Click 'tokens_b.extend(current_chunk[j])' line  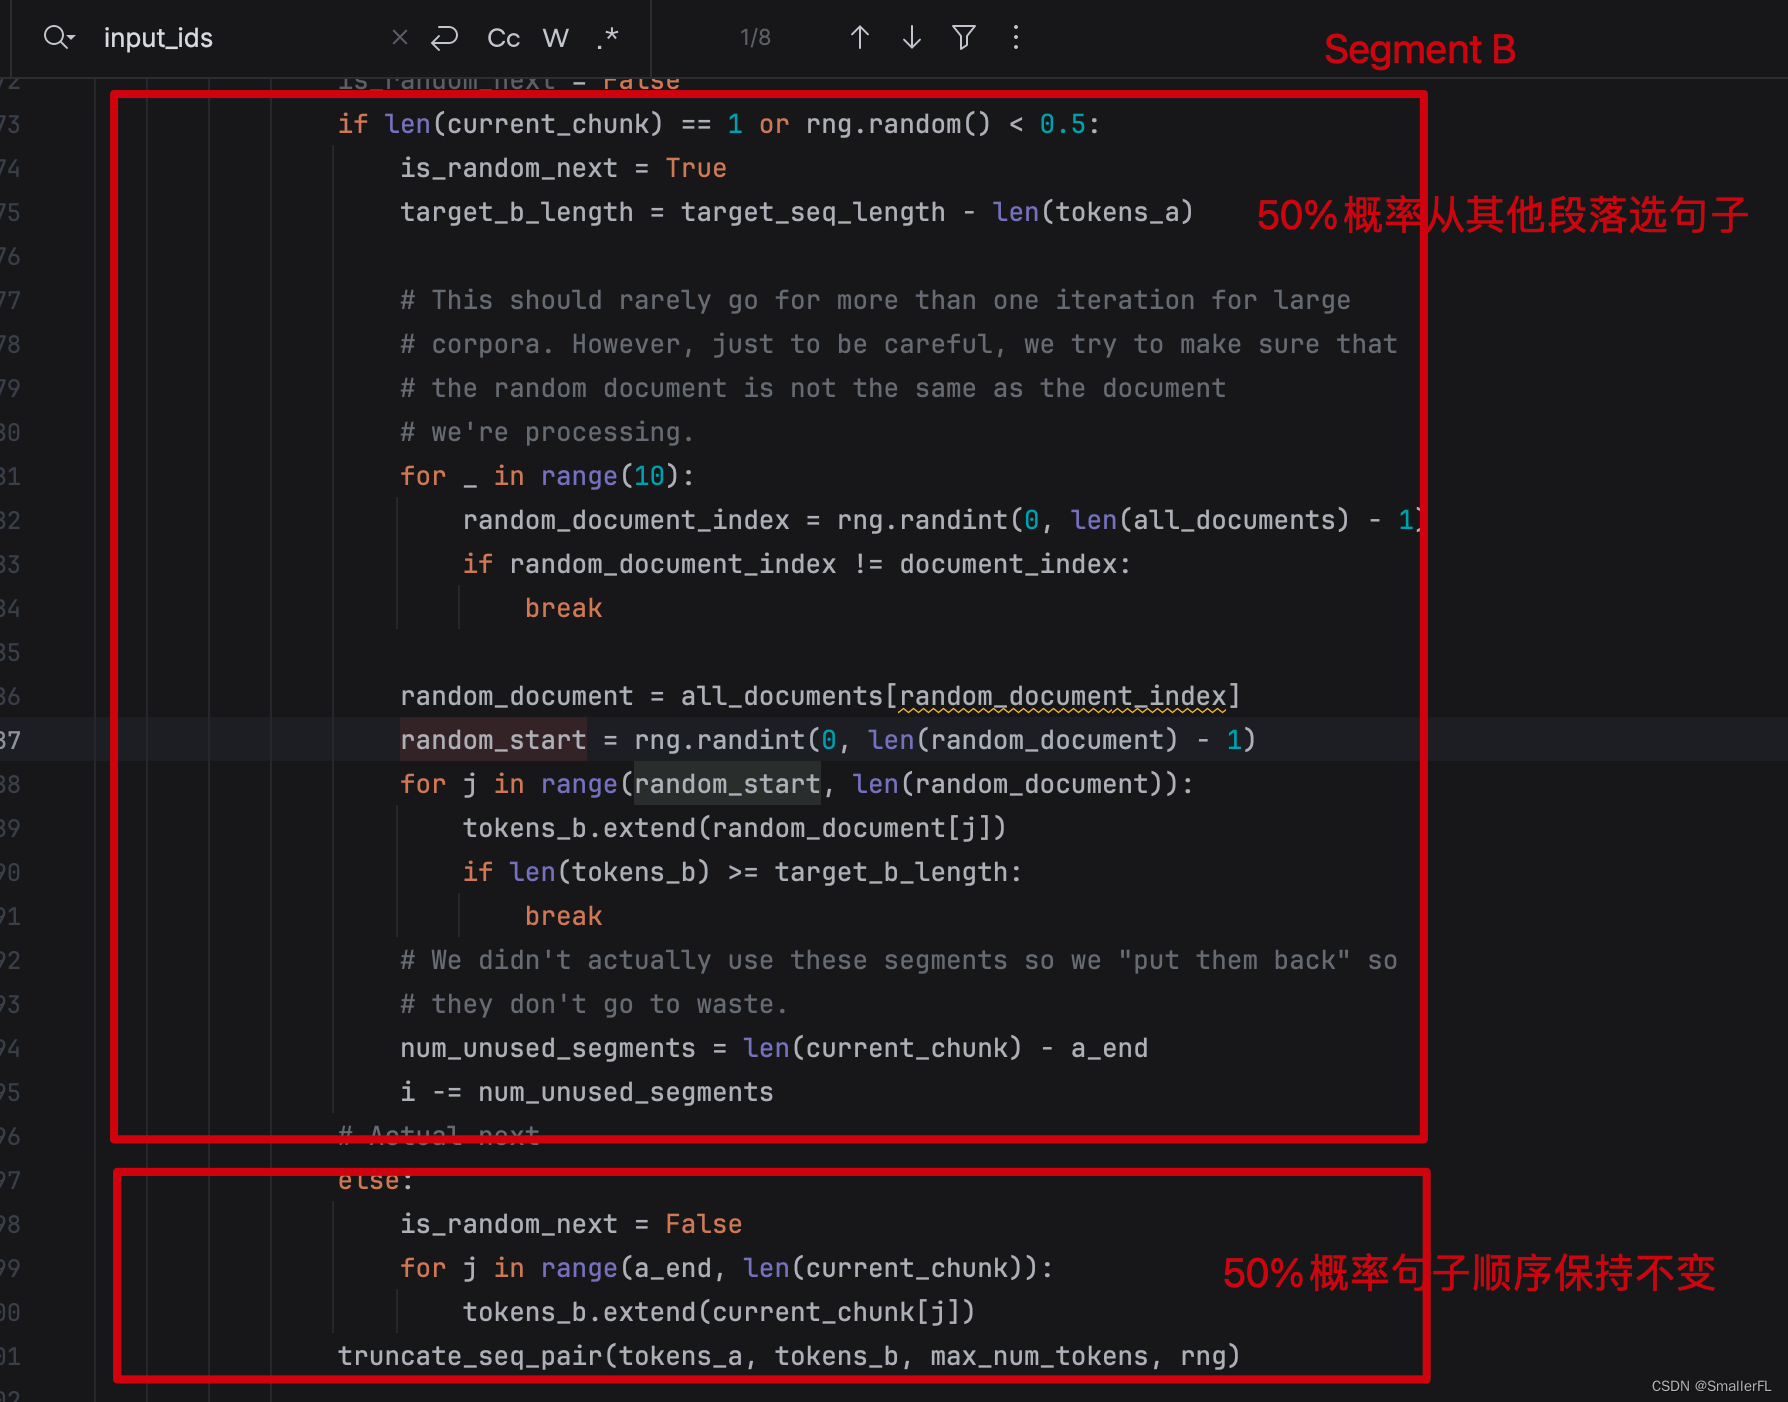click(719, 1312)
